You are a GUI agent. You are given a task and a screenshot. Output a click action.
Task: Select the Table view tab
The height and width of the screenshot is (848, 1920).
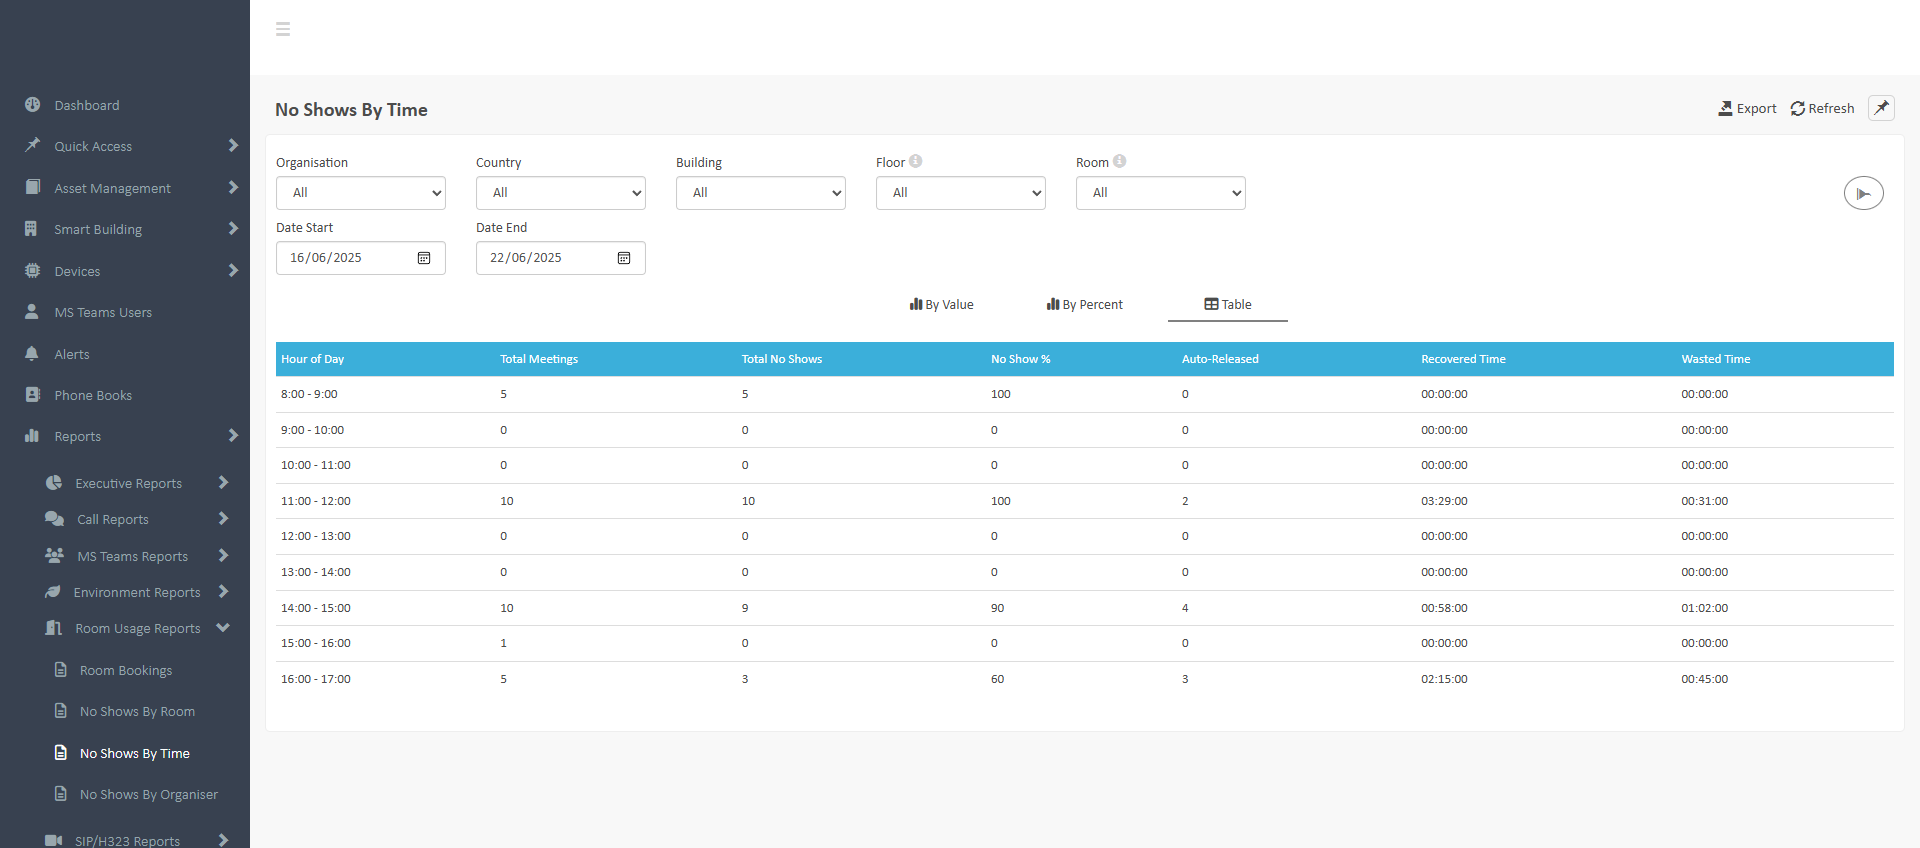(1228, 304)
